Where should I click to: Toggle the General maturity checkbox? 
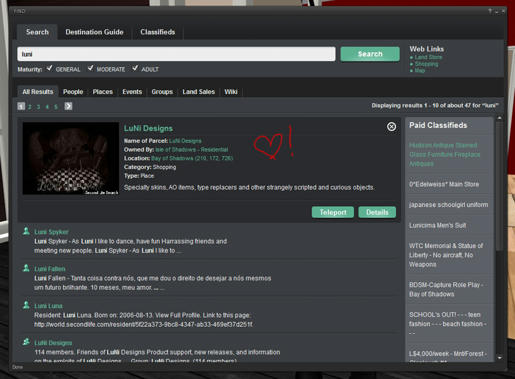click(x=49, y=68)
